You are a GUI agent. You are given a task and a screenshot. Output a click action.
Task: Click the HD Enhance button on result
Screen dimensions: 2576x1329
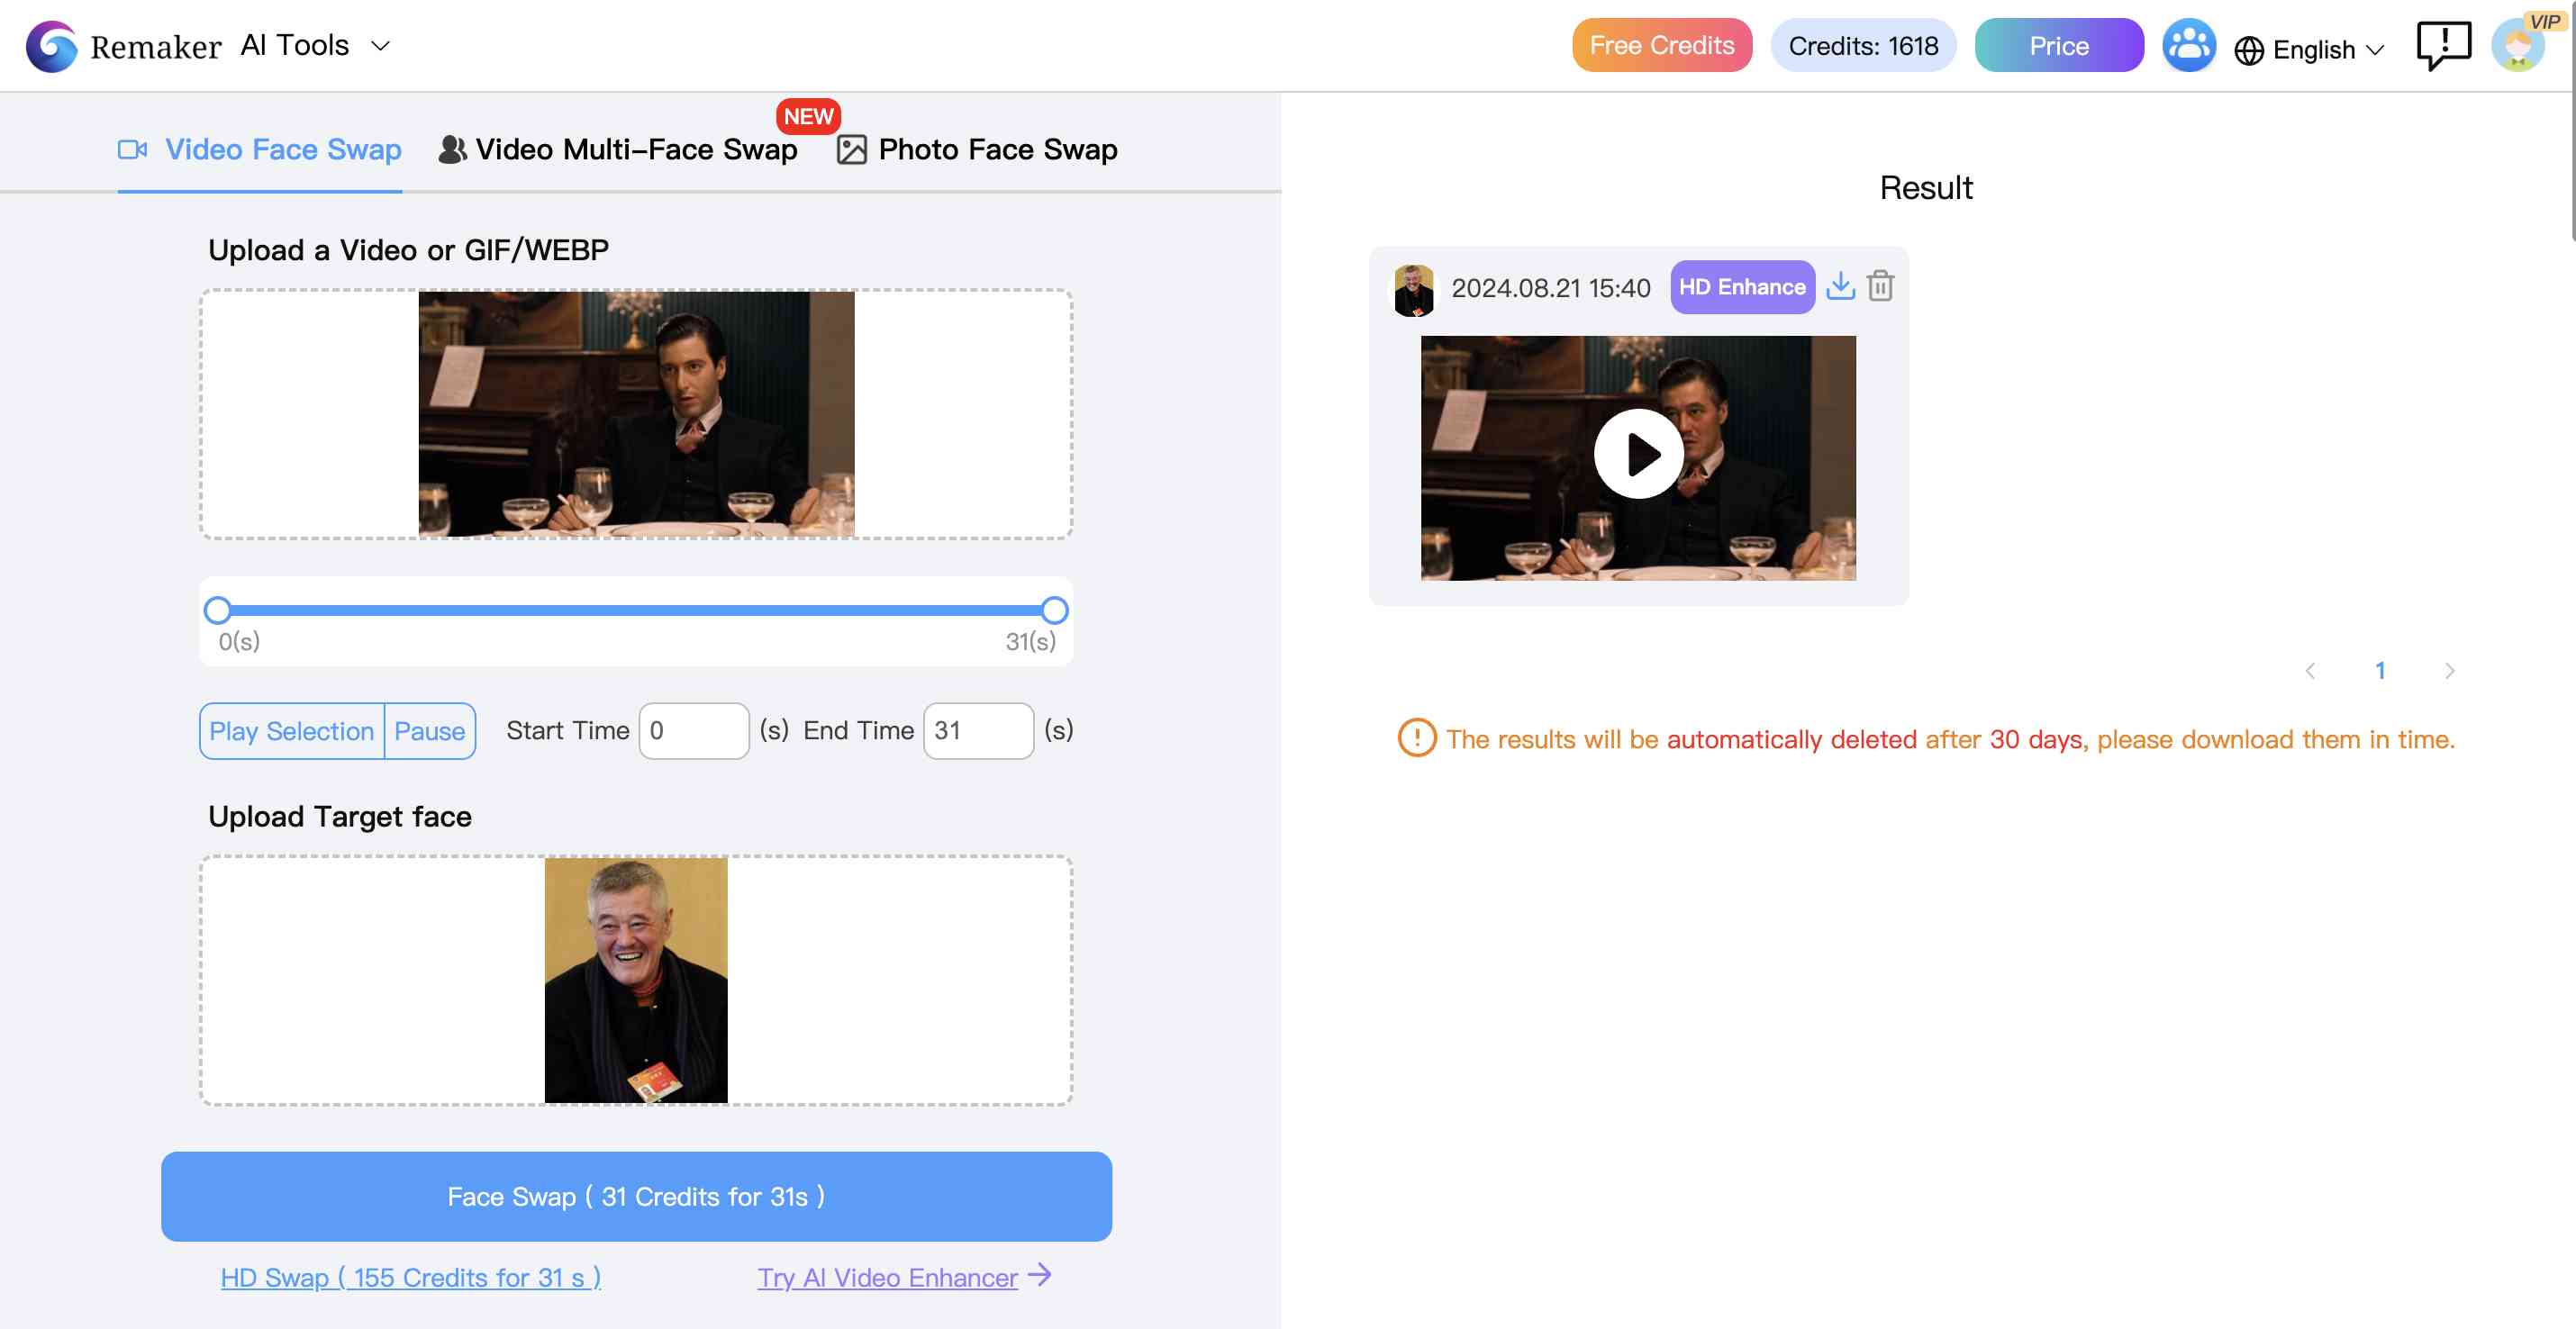coord(1742,286)
